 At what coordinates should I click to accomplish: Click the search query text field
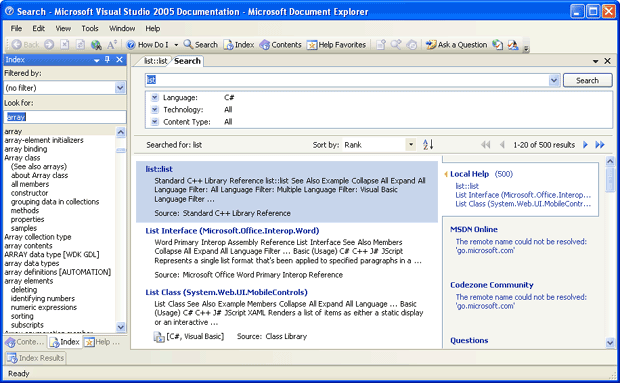tap(348, 80)
